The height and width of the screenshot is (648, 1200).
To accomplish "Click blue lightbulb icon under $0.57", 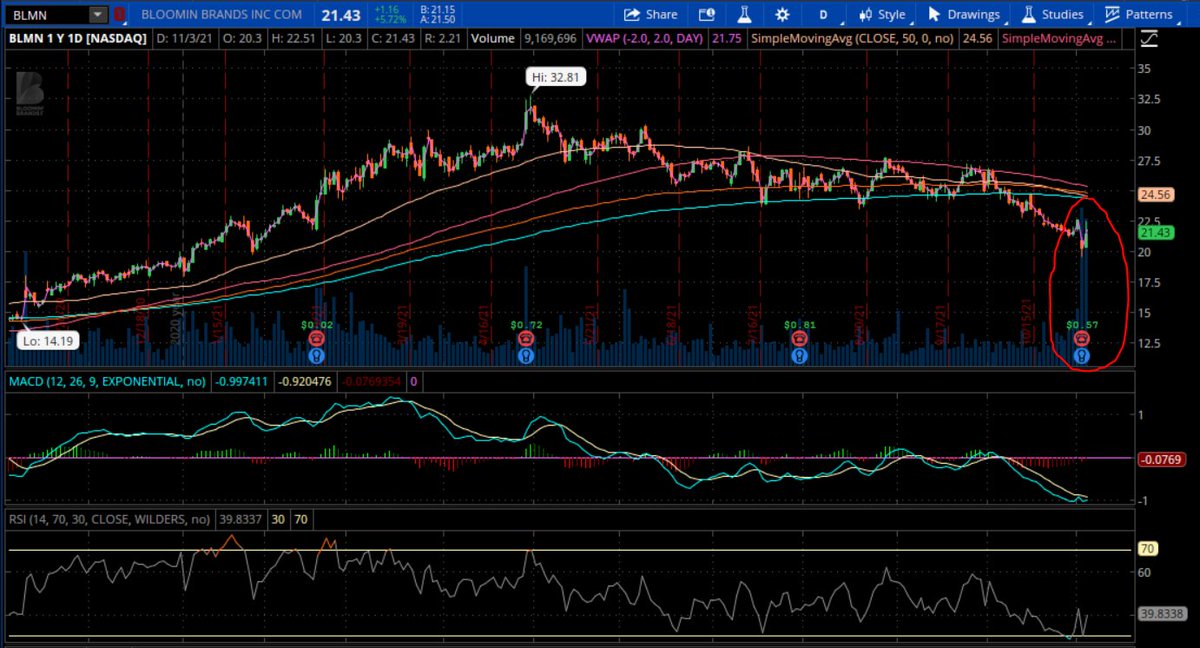I will (x=1081, y=354).
